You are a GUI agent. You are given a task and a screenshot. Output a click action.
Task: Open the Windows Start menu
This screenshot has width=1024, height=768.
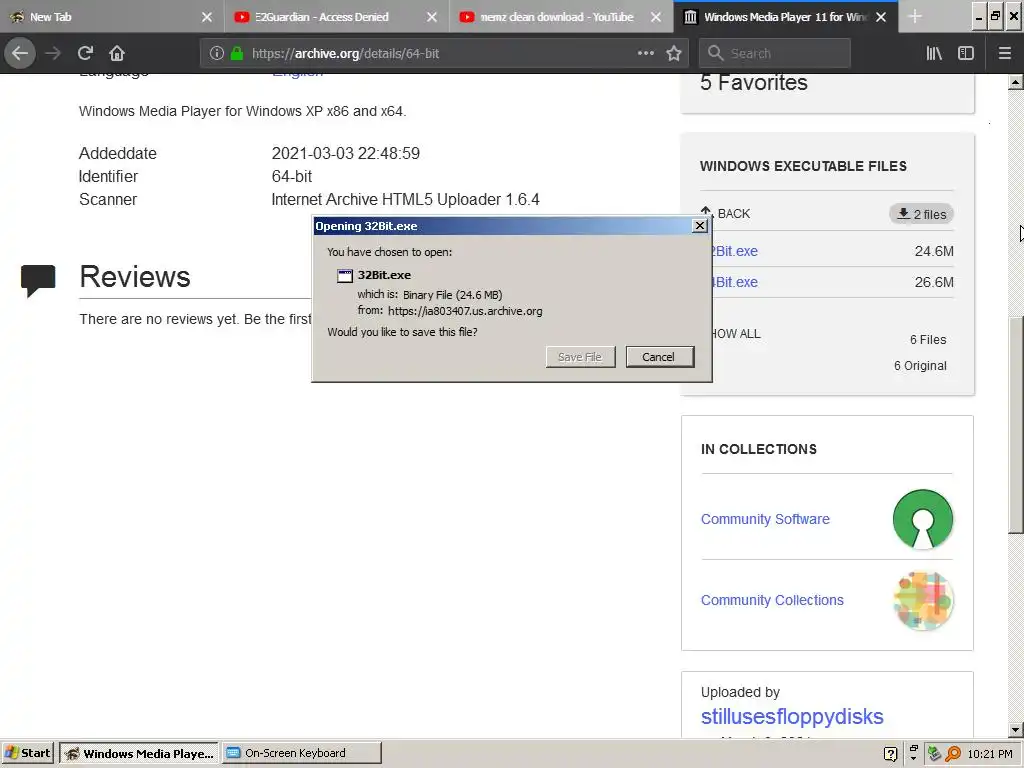click(x=28, y=753)
